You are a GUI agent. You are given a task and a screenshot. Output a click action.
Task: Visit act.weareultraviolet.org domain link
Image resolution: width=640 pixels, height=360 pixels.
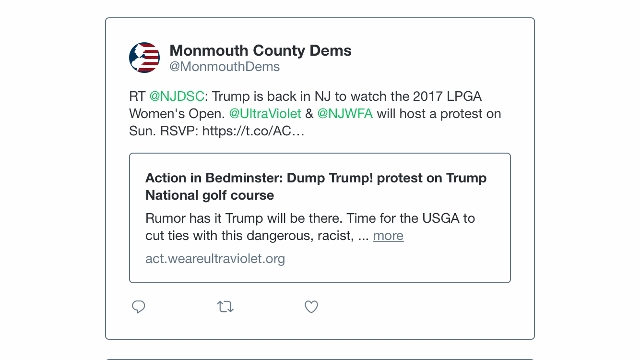click(215, 259)
